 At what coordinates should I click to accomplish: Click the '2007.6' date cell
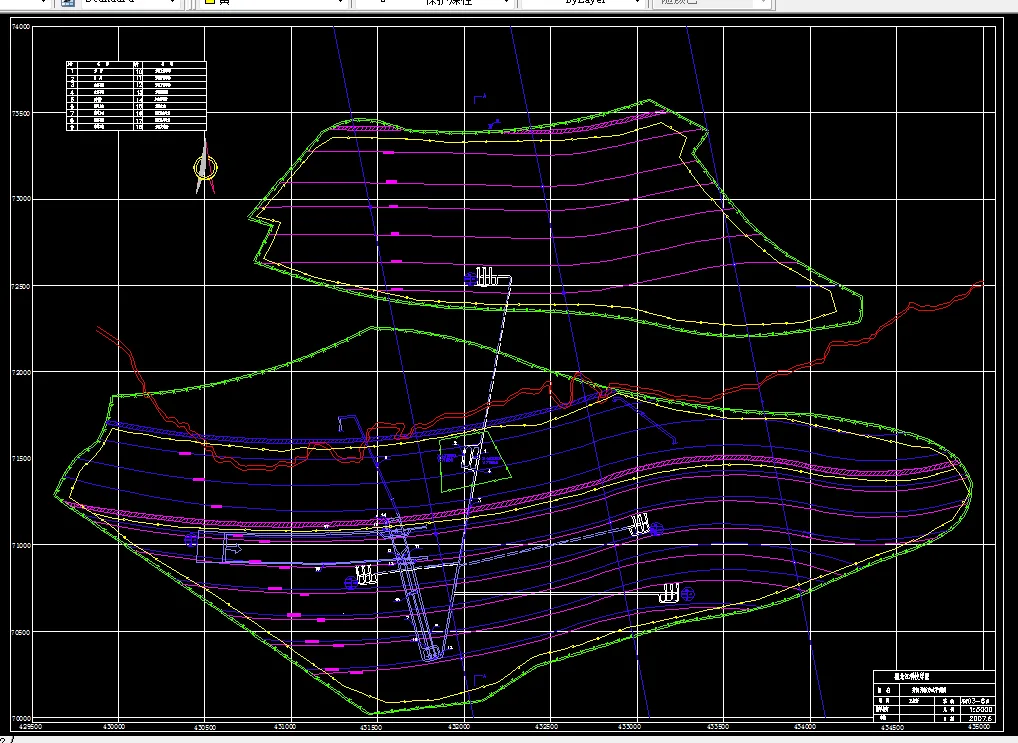[977, 718]
